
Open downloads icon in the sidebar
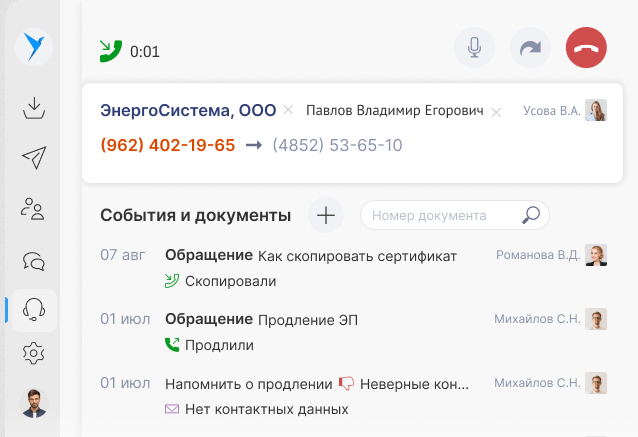[34, 107]
